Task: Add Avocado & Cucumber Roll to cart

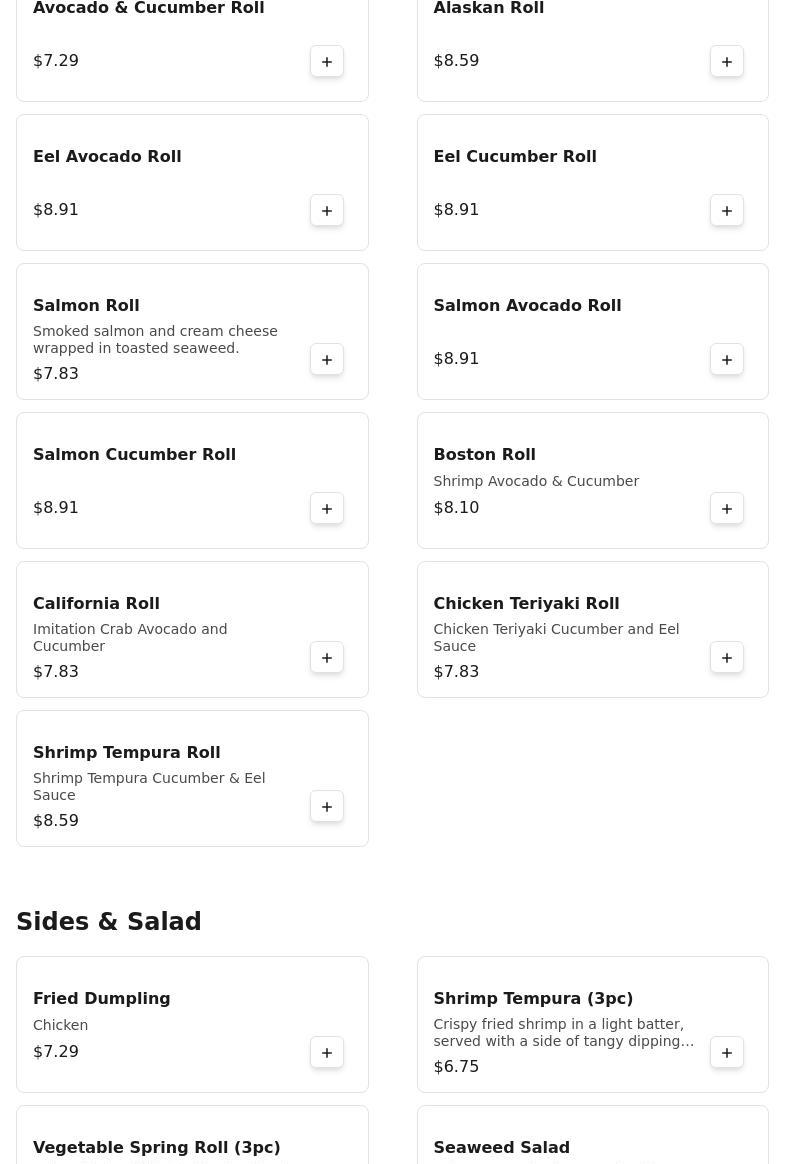Action: pos(327,62)
